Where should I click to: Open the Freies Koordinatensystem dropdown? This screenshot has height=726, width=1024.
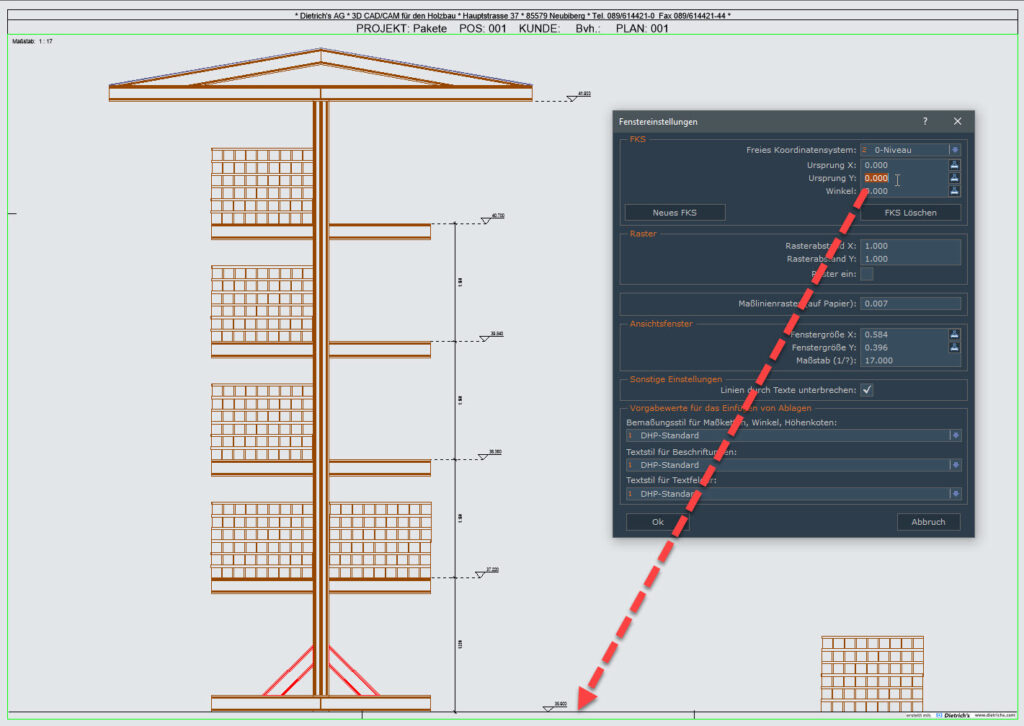pyautogui.click(x=954, y=150)
